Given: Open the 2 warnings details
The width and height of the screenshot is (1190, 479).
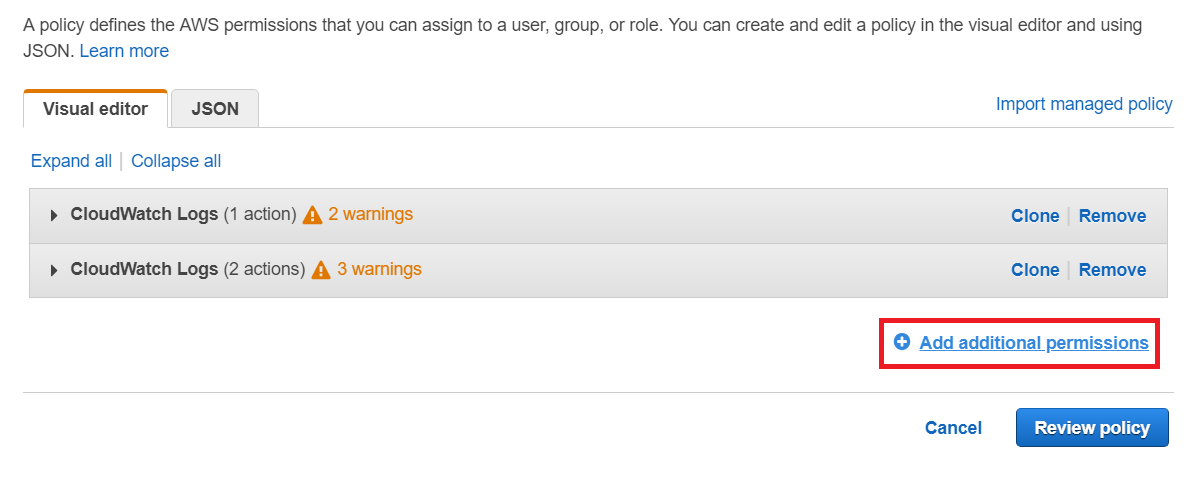Looking at the screenshot, I should (x=370, y=214).
